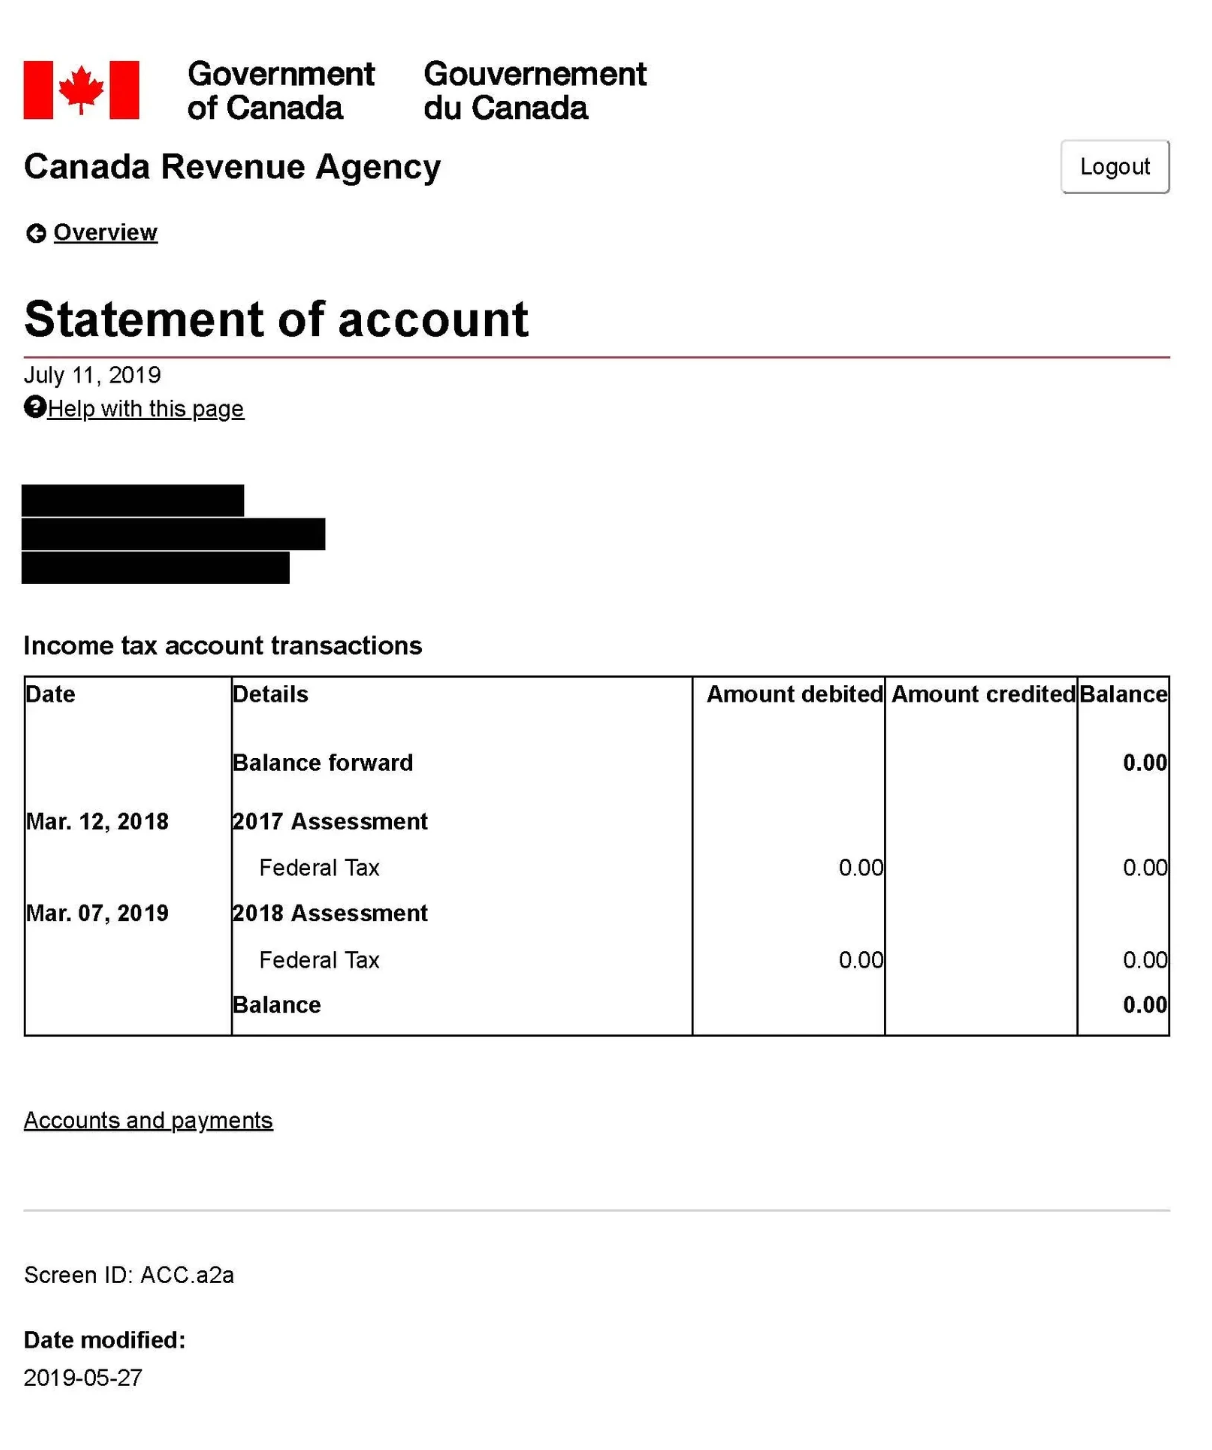
Task: Select the 2017 Assessment row
Action: pos(330,821)
